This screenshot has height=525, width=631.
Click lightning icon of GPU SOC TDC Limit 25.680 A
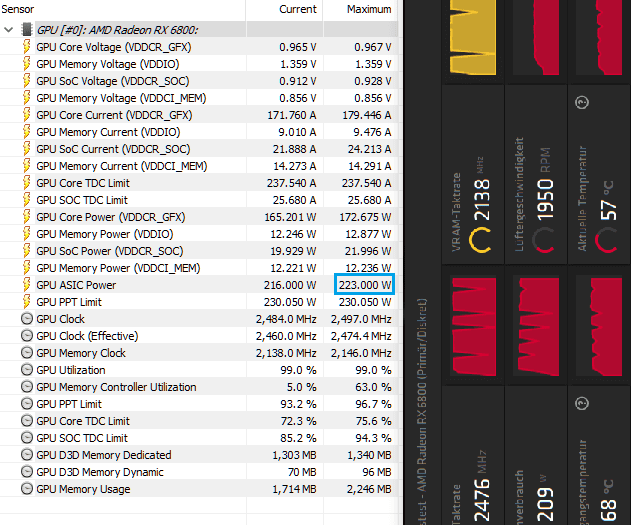27,200
